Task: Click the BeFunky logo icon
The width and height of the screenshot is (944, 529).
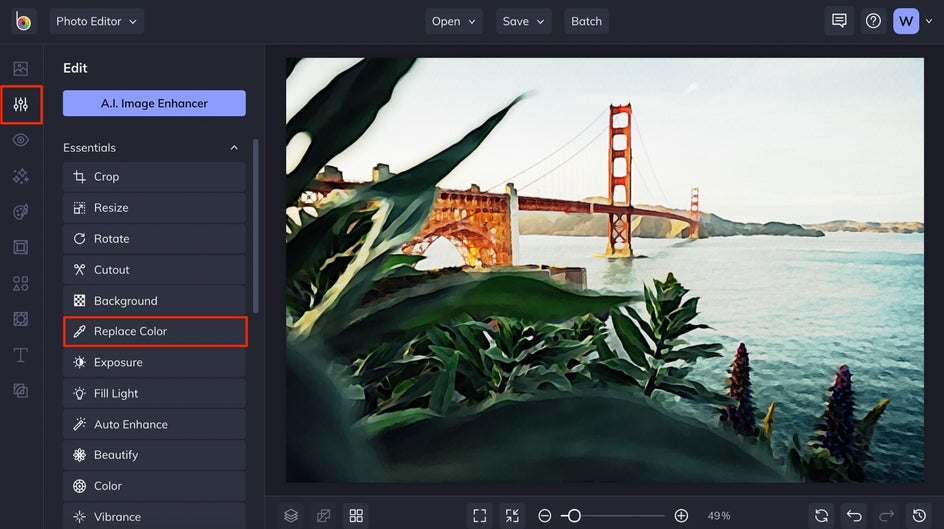Action: [x=23, y=21]
